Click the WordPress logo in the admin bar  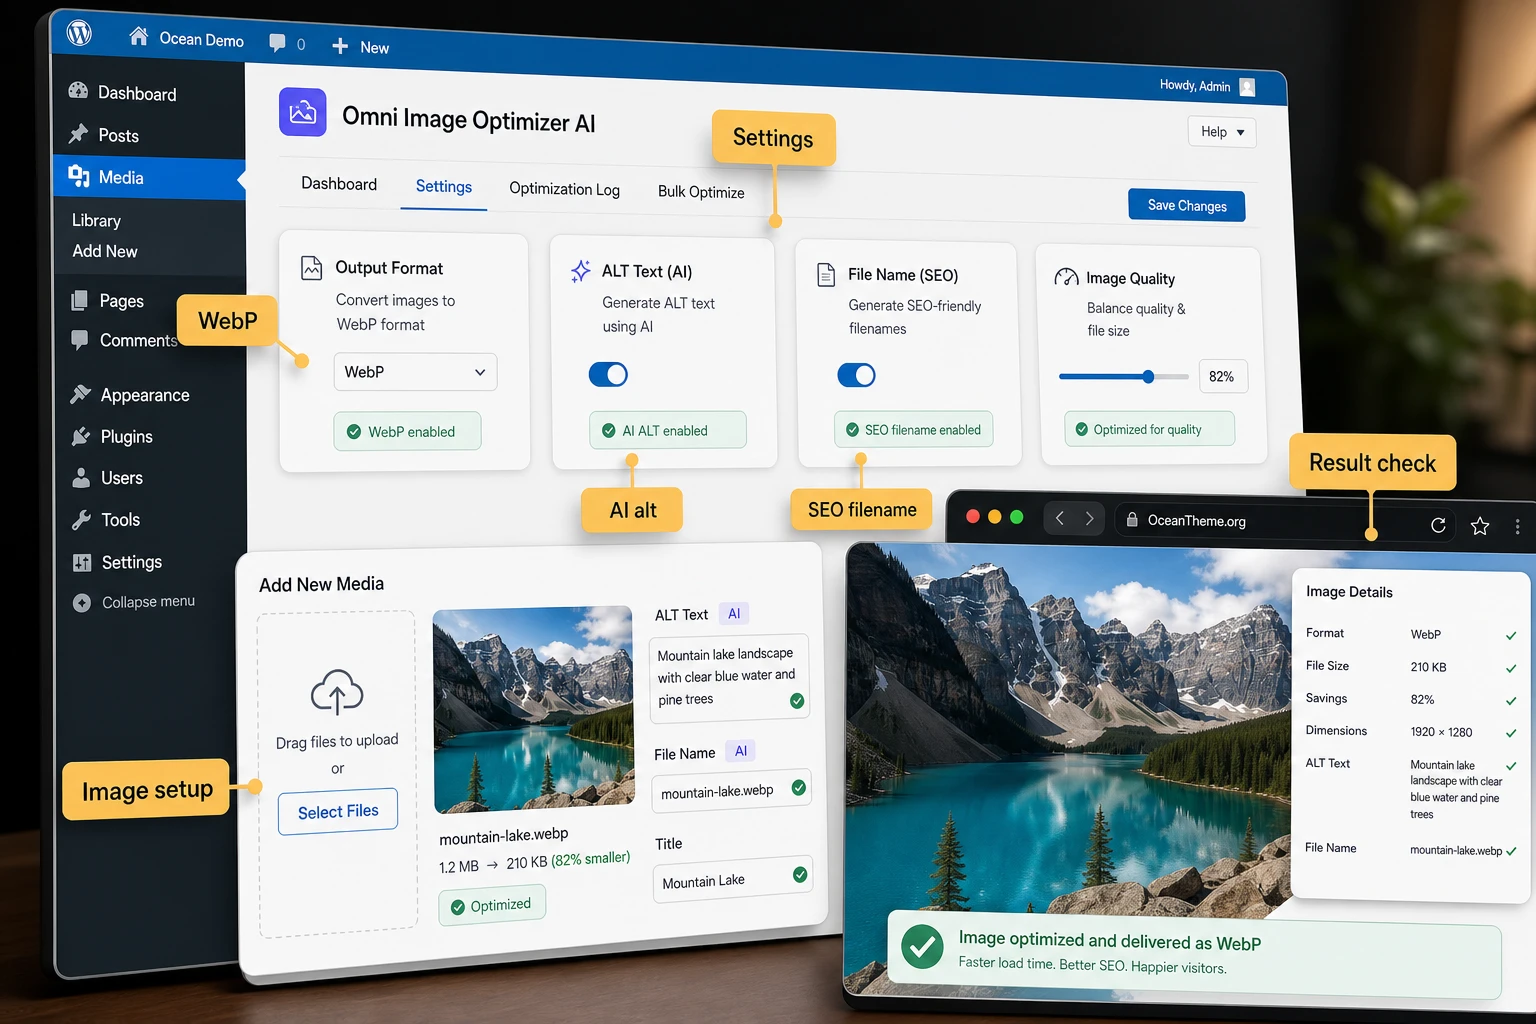point(79,34)
